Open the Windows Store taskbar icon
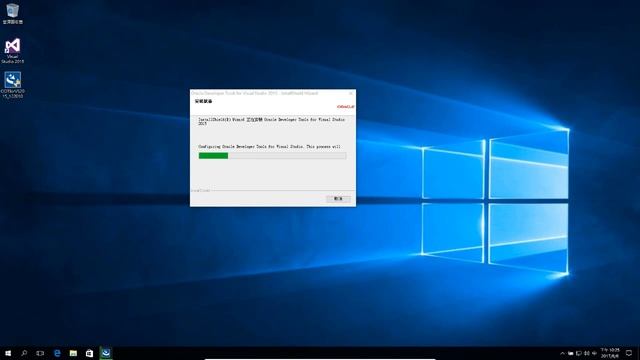Screen dimensions: 640x360 click(x=89, y=353)
